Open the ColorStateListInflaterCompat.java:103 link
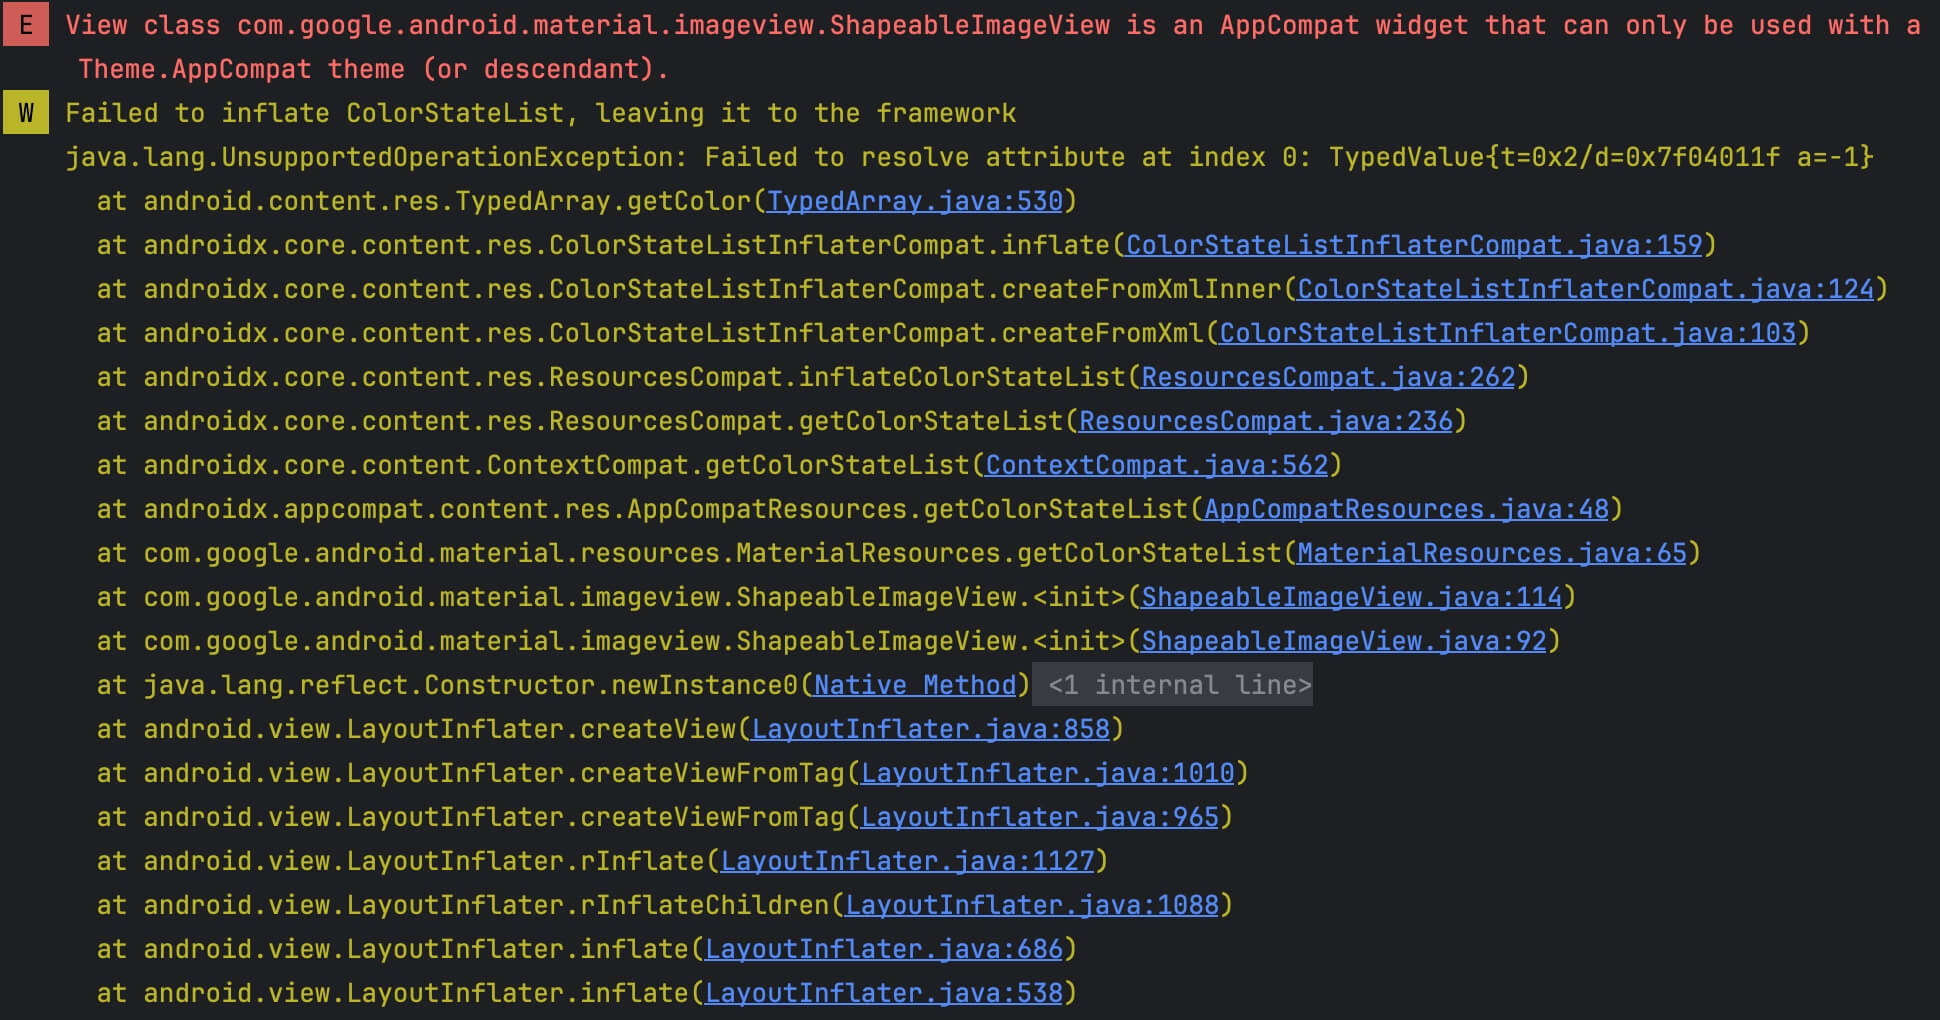Viewport: 1940px width, 1020px height. tap(1508, 333)
